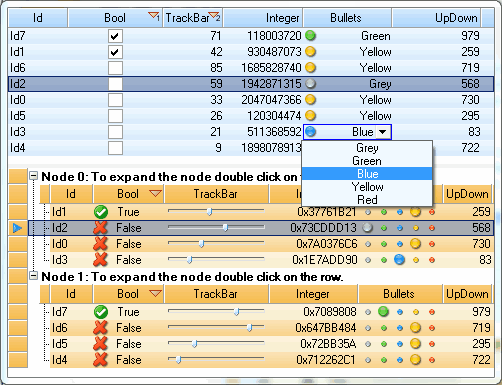
Task: Click Integer value 1685828740 in top grid
Action: (271, 68)
